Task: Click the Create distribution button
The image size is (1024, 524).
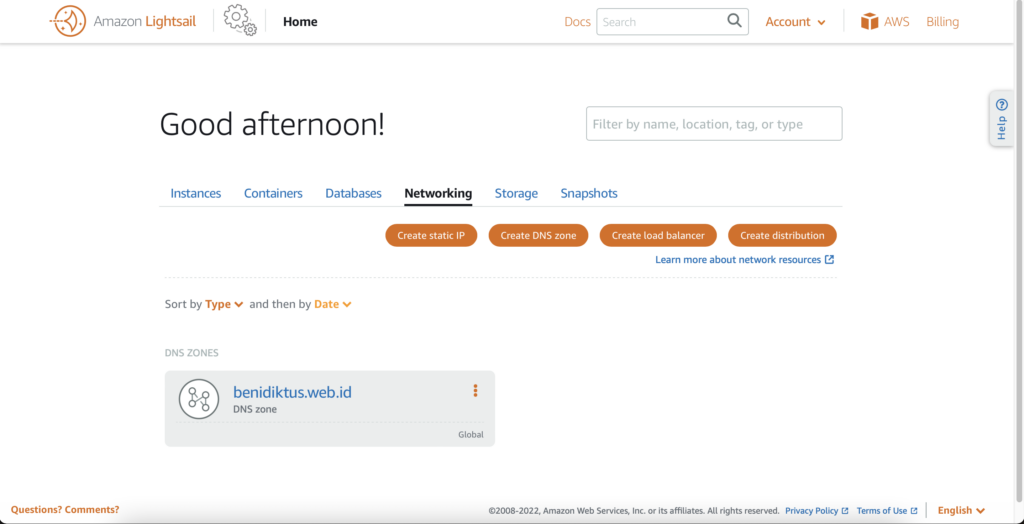Action: [782, 235]
